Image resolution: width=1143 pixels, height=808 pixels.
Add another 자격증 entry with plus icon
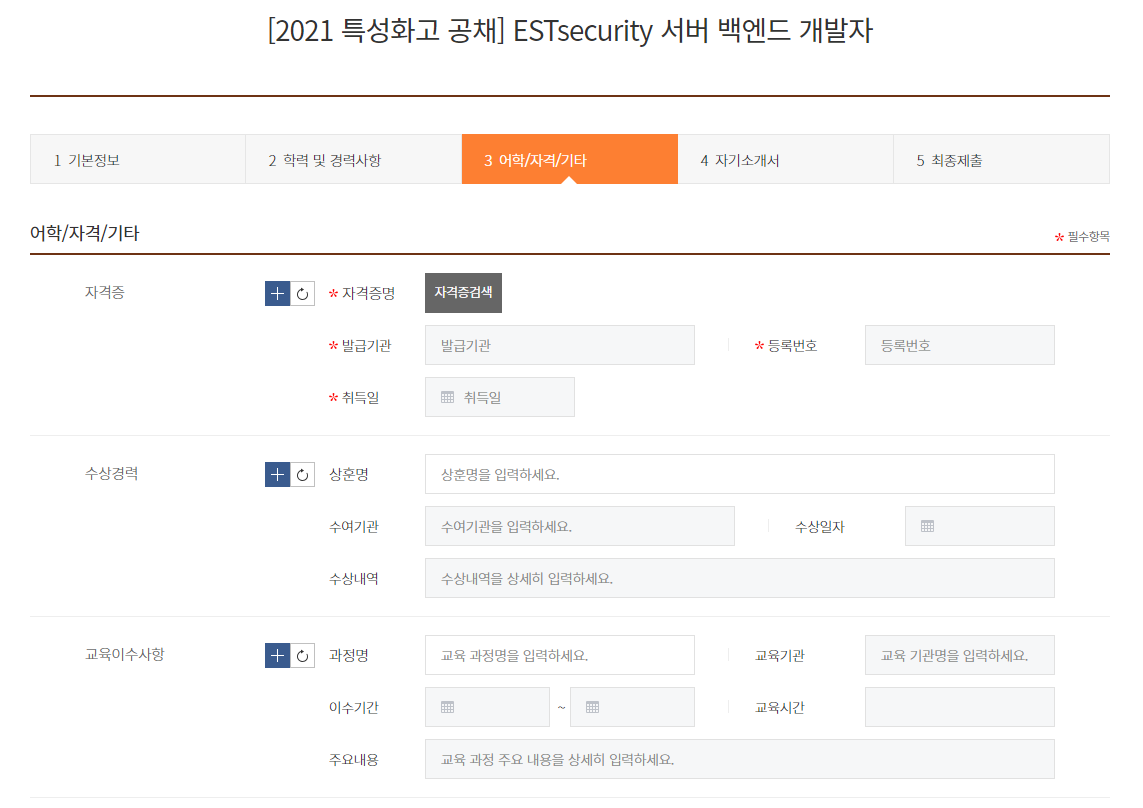click(x=277, y=293)
